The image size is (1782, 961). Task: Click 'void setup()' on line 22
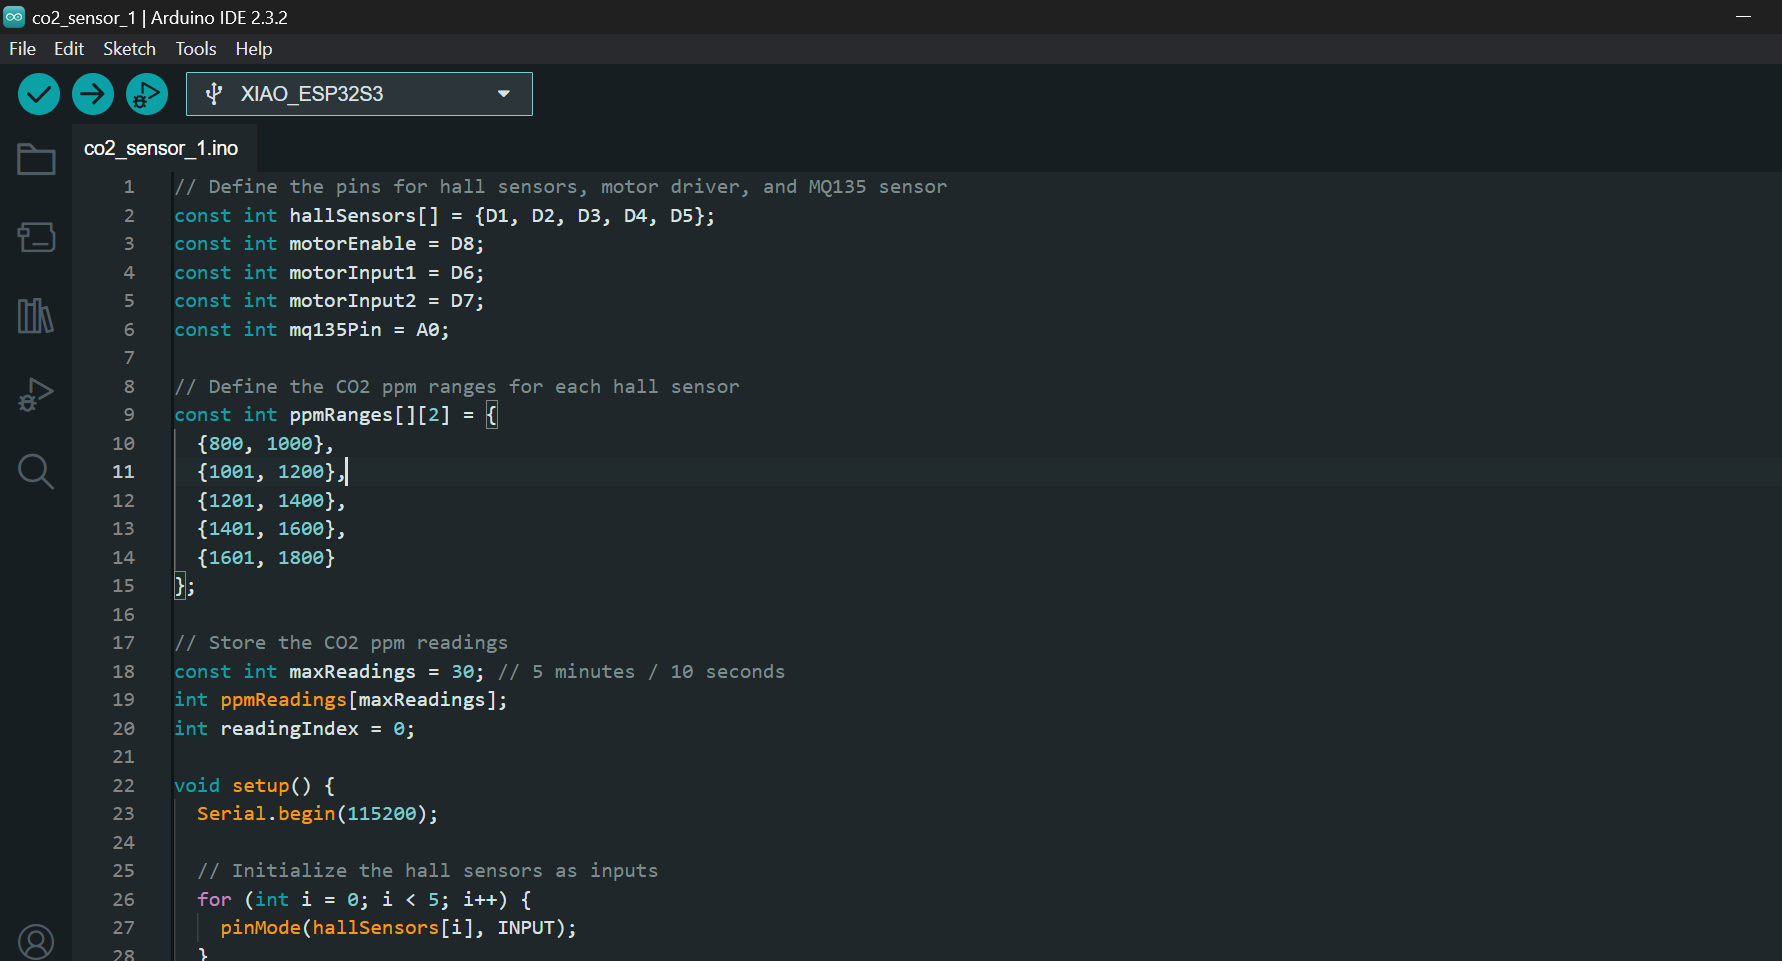click(243, 786)
